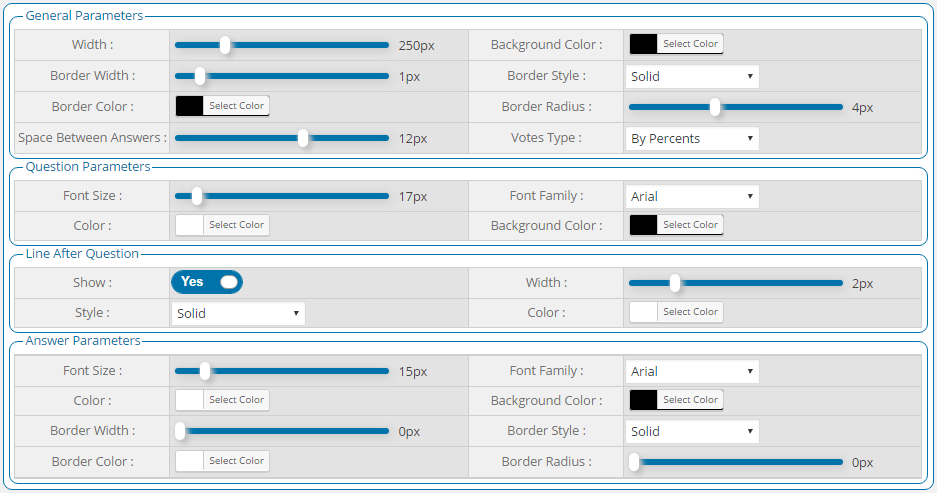Click the black Answer Background Color swatch
This screenshot has width=937, height=493.
click(x=643, y=400)
